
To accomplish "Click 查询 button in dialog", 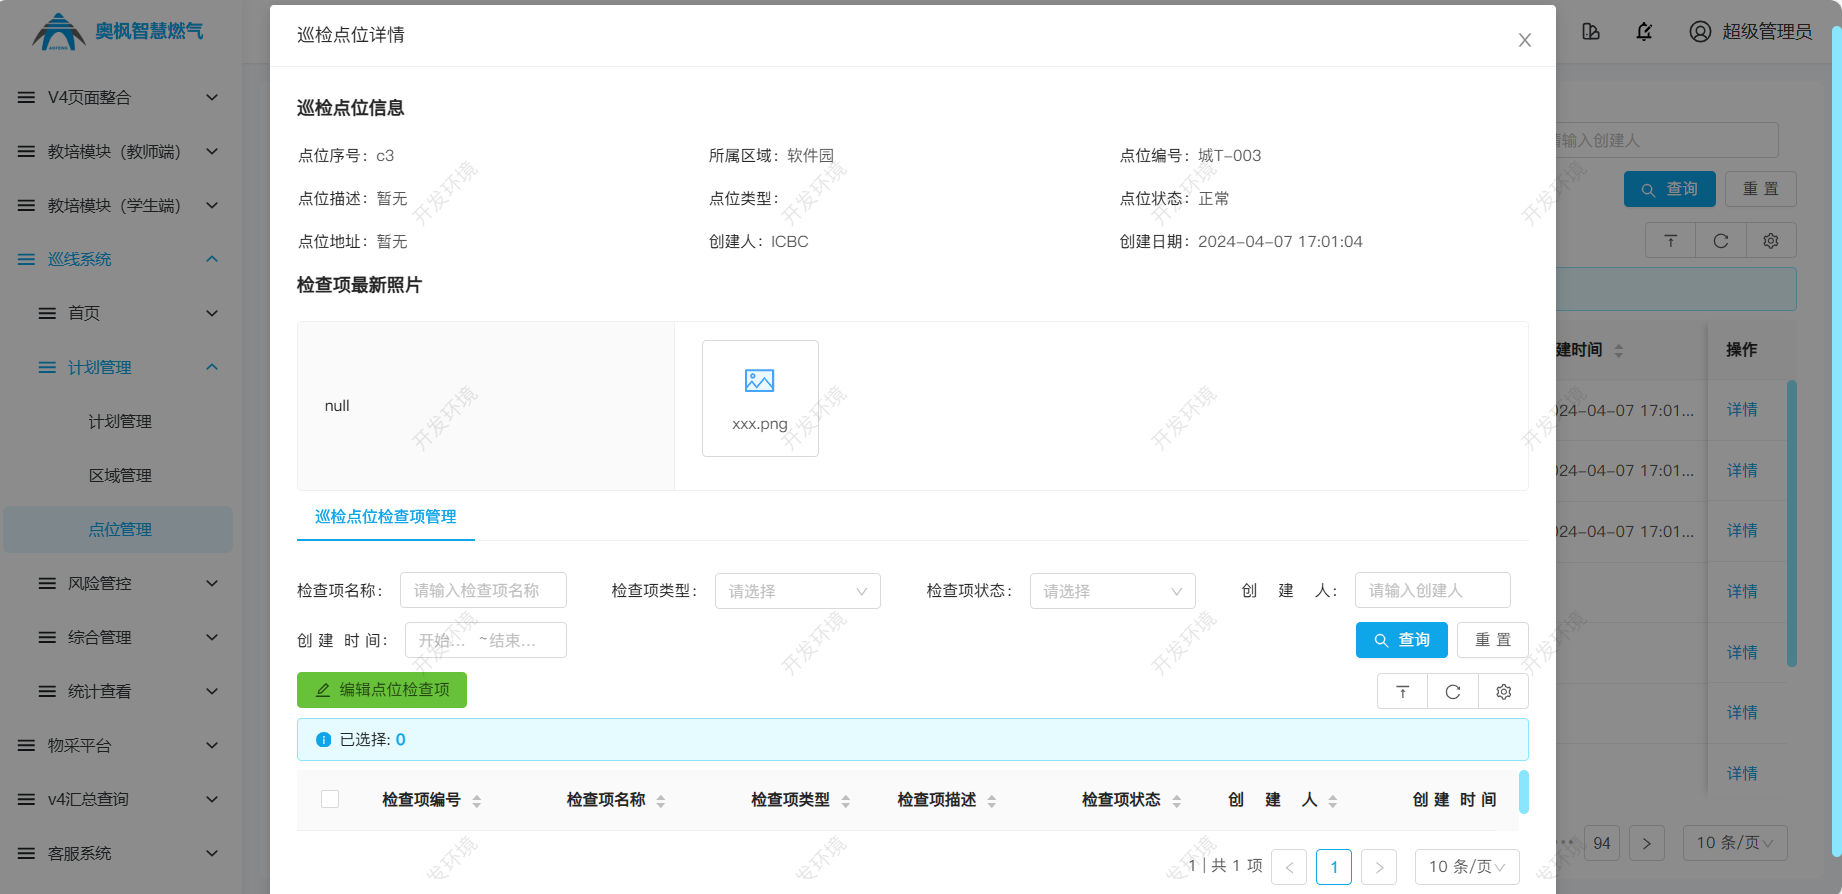I will [x=1401, y=640].
